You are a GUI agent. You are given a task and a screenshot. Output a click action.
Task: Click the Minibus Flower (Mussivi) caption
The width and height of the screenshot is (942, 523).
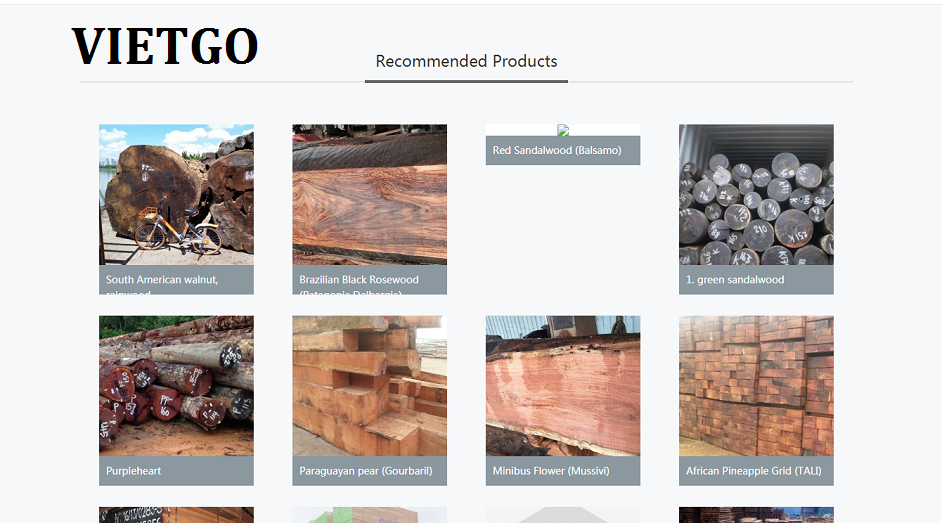tap(551, 471)
